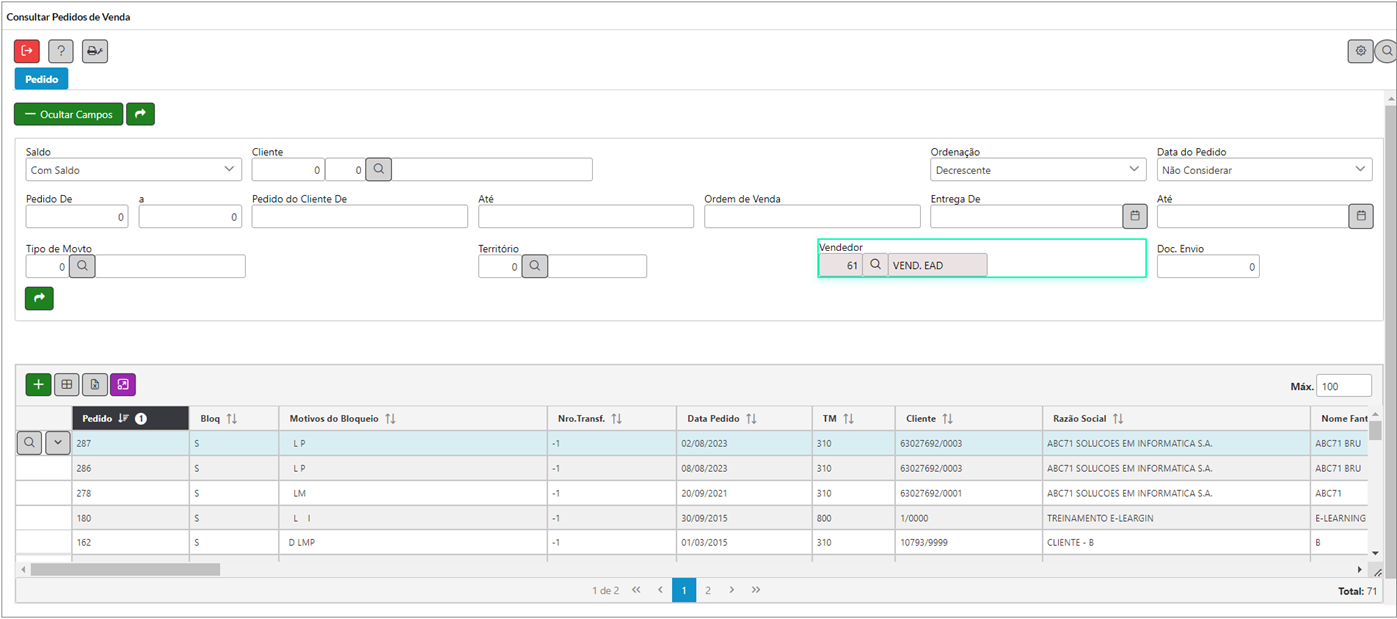Open the Cliente lookup magnifier

tap(378, 169)
